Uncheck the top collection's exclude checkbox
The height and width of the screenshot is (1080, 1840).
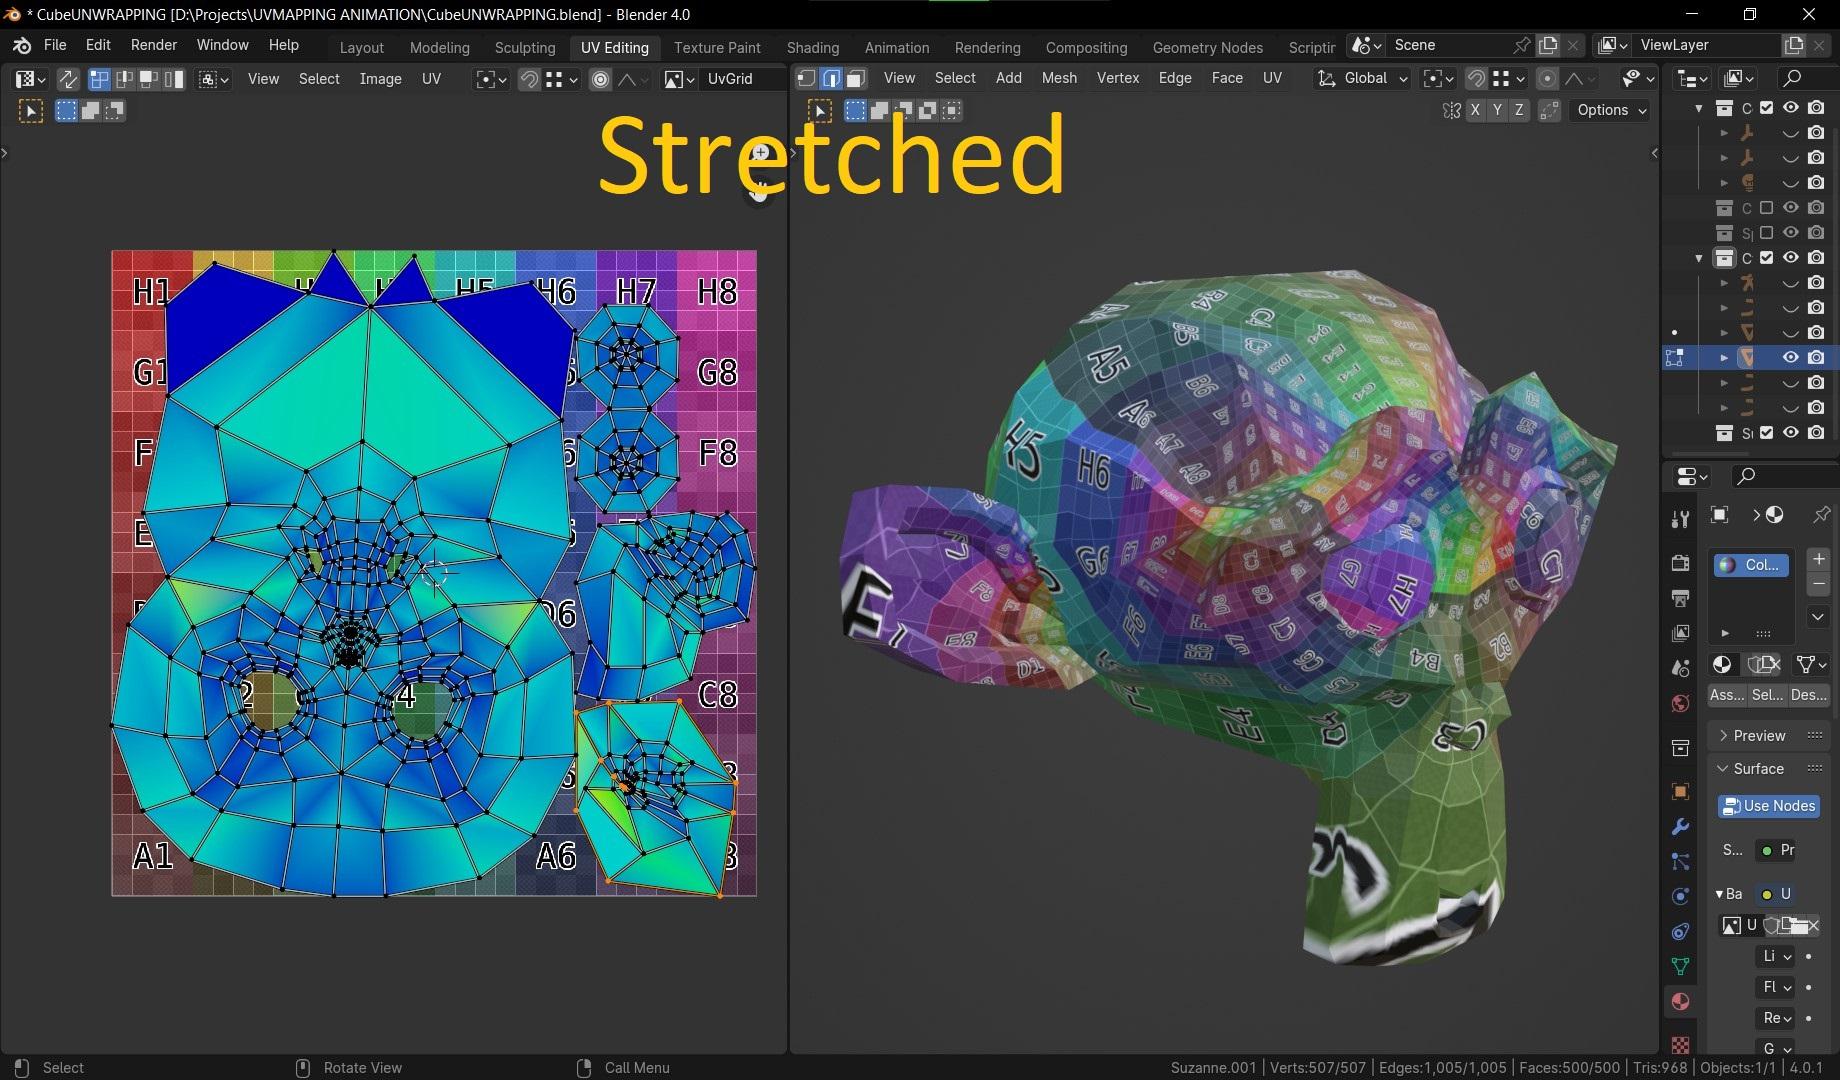(x=1766, y=108)
